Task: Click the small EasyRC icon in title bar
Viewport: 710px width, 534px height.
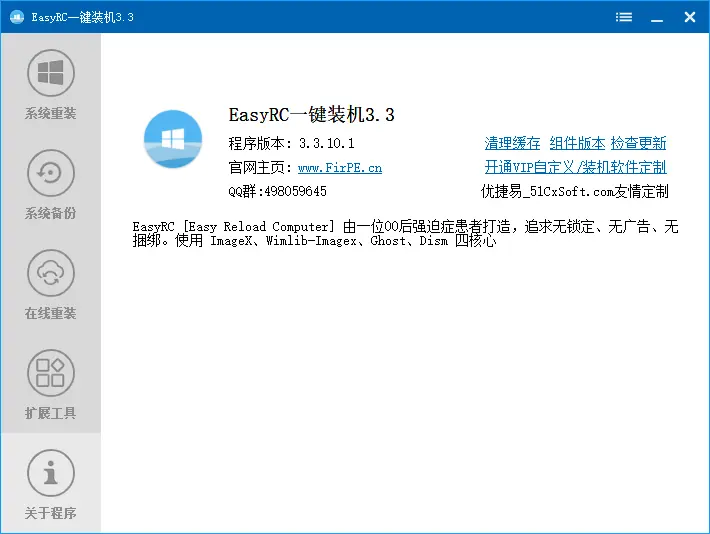Action: [x=16, y=17]
